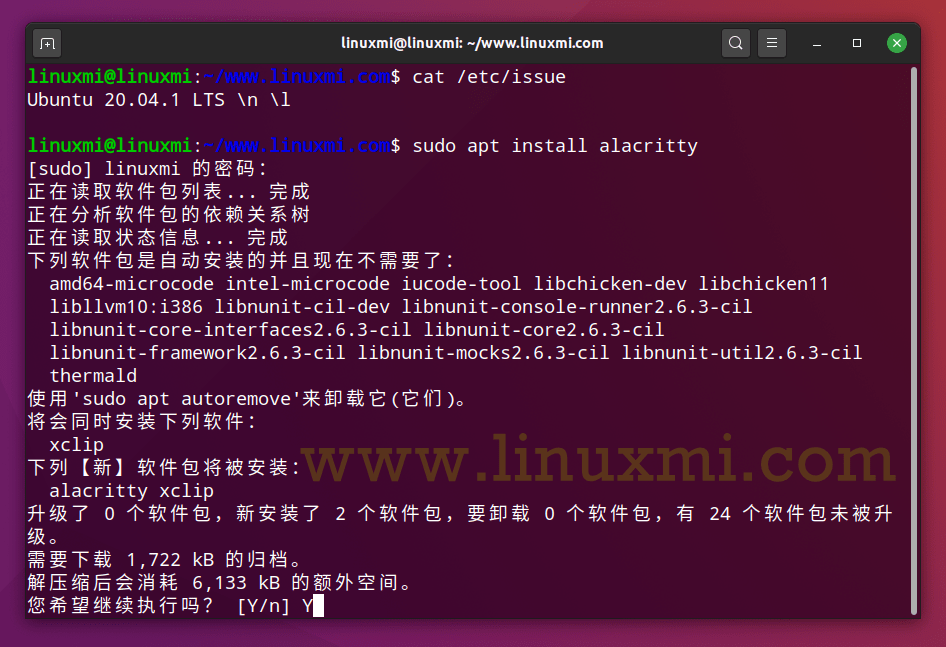The width and height of the screenshot is (946, 647).
Task: Open a new terminal tab
Action: (x=47, y=43)
